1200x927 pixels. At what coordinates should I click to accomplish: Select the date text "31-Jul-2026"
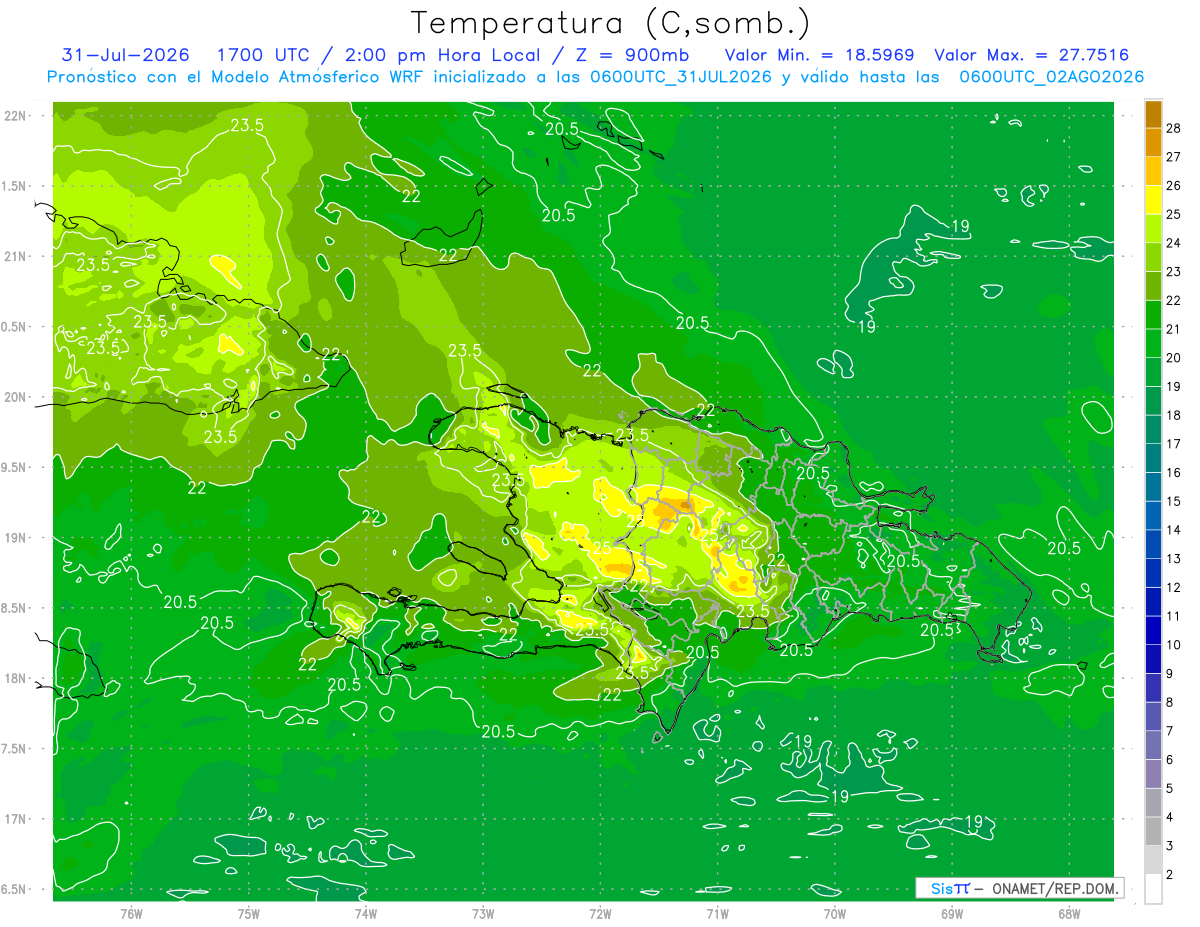point(125,55)
